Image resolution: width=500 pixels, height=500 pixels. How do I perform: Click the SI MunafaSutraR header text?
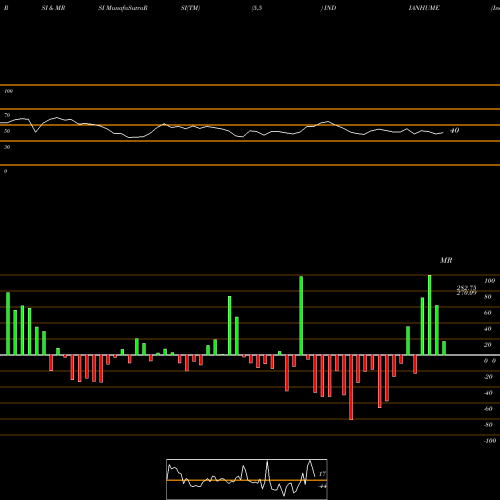point(123,8)
